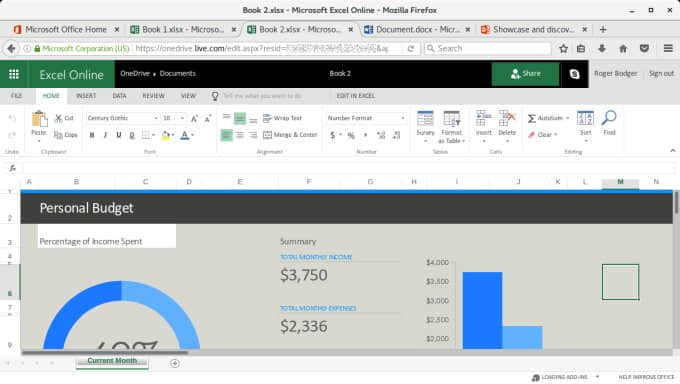Image resolution: width=680 pixels, height=384 pixels.
Task: Redo the last action
Action: (x=12, y=135)
